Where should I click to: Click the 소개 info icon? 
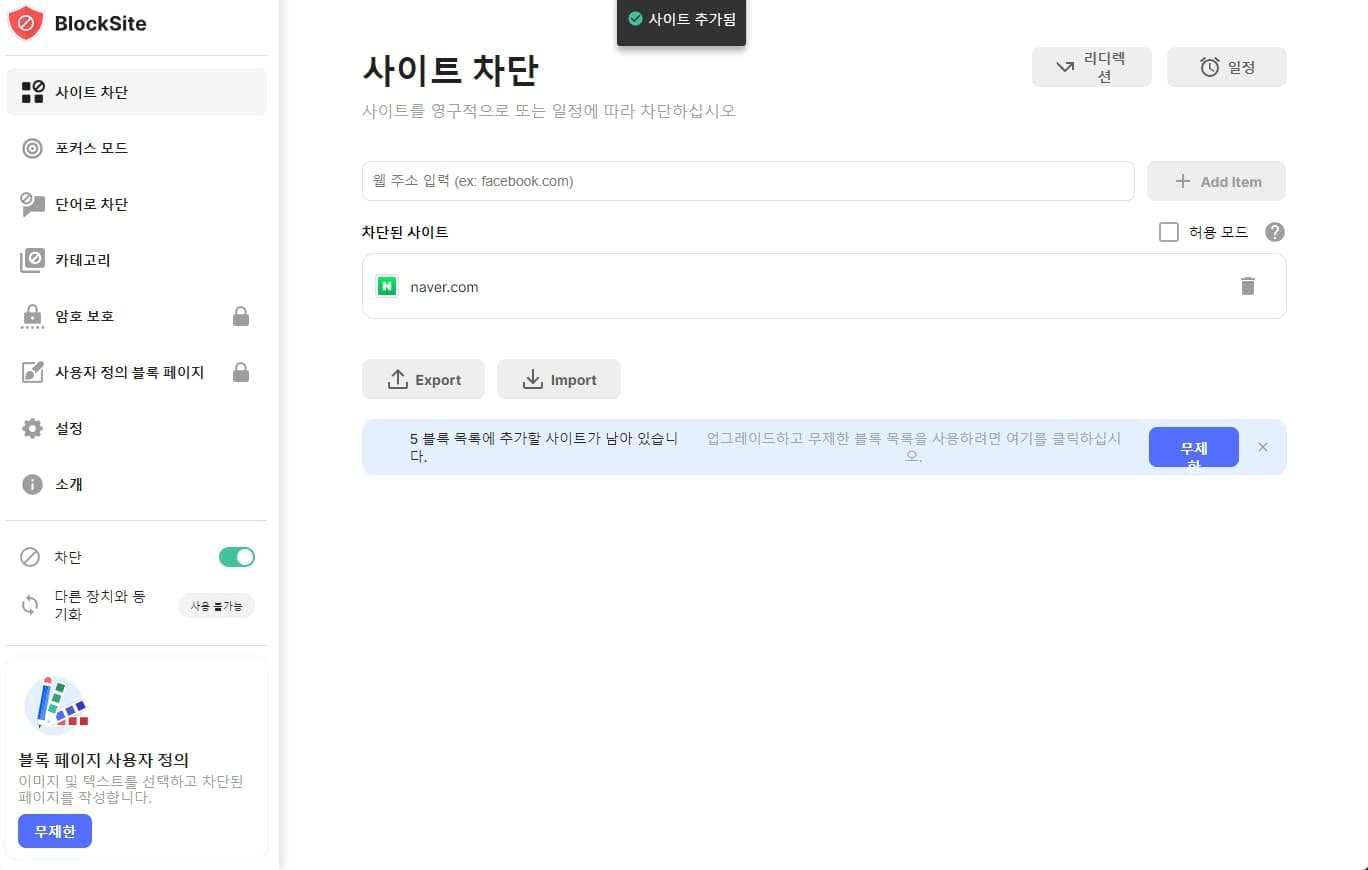click(x=33, y=484)
